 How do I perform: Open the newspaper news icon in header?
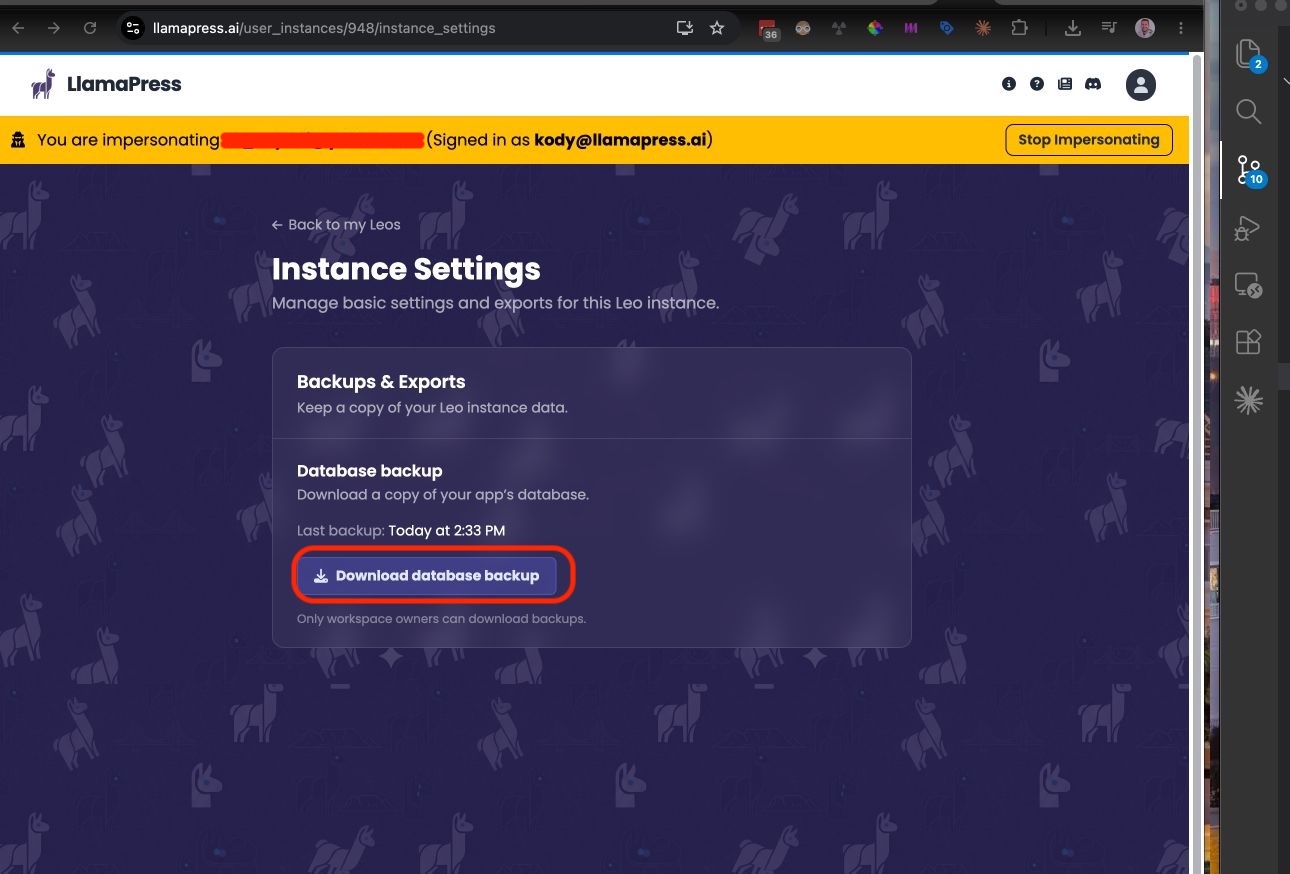(1065, 84)
